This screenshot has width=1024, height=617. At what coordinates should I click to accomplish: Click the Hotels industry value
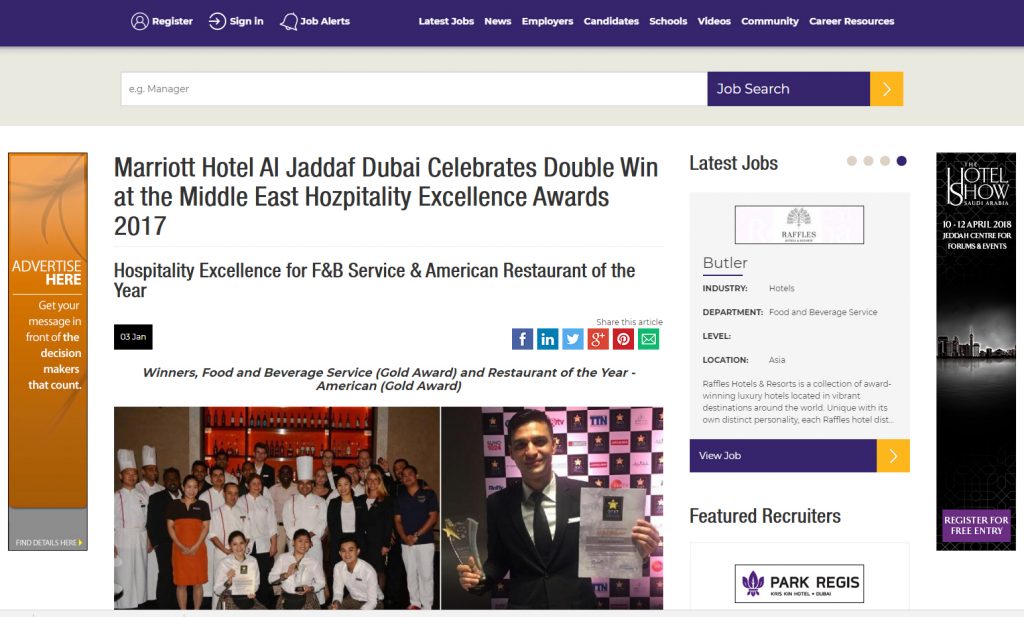[782, 288]
